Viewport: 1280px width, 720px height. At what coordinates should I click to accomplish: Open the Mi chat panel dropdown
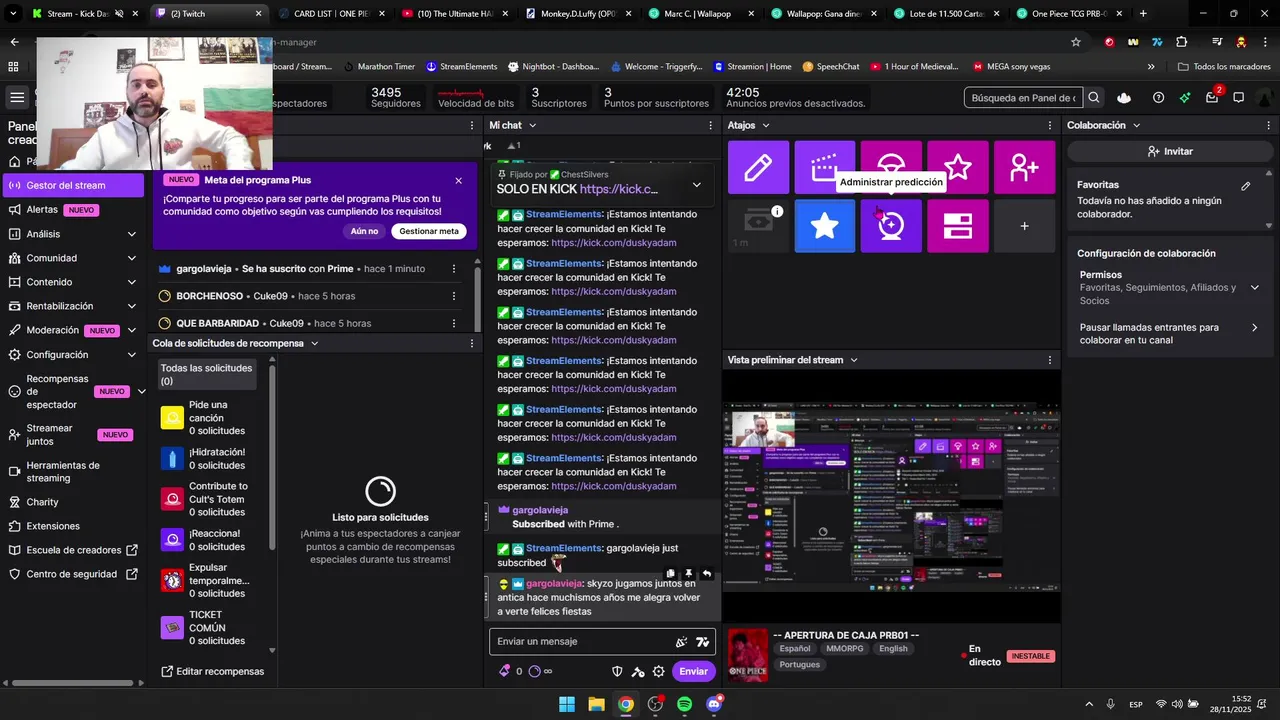(x=532, y=126)
